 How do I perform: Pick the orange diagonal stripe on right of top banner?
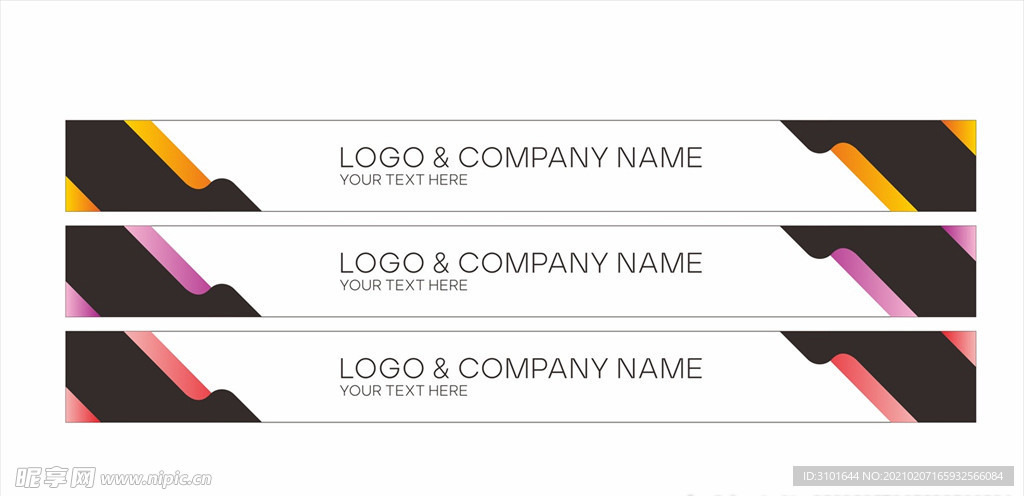[874, 177]
